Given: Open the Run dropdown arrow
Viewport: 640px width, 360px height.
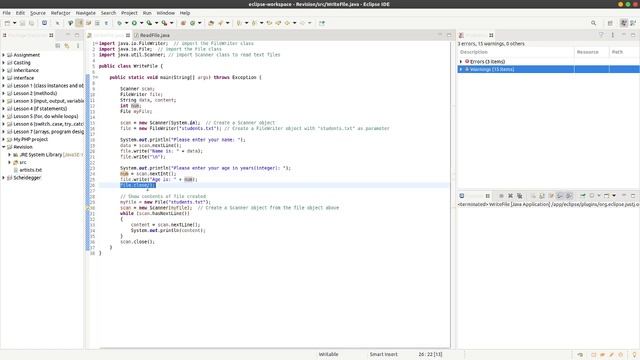Looking at the screenshot, I should [141, 23].
